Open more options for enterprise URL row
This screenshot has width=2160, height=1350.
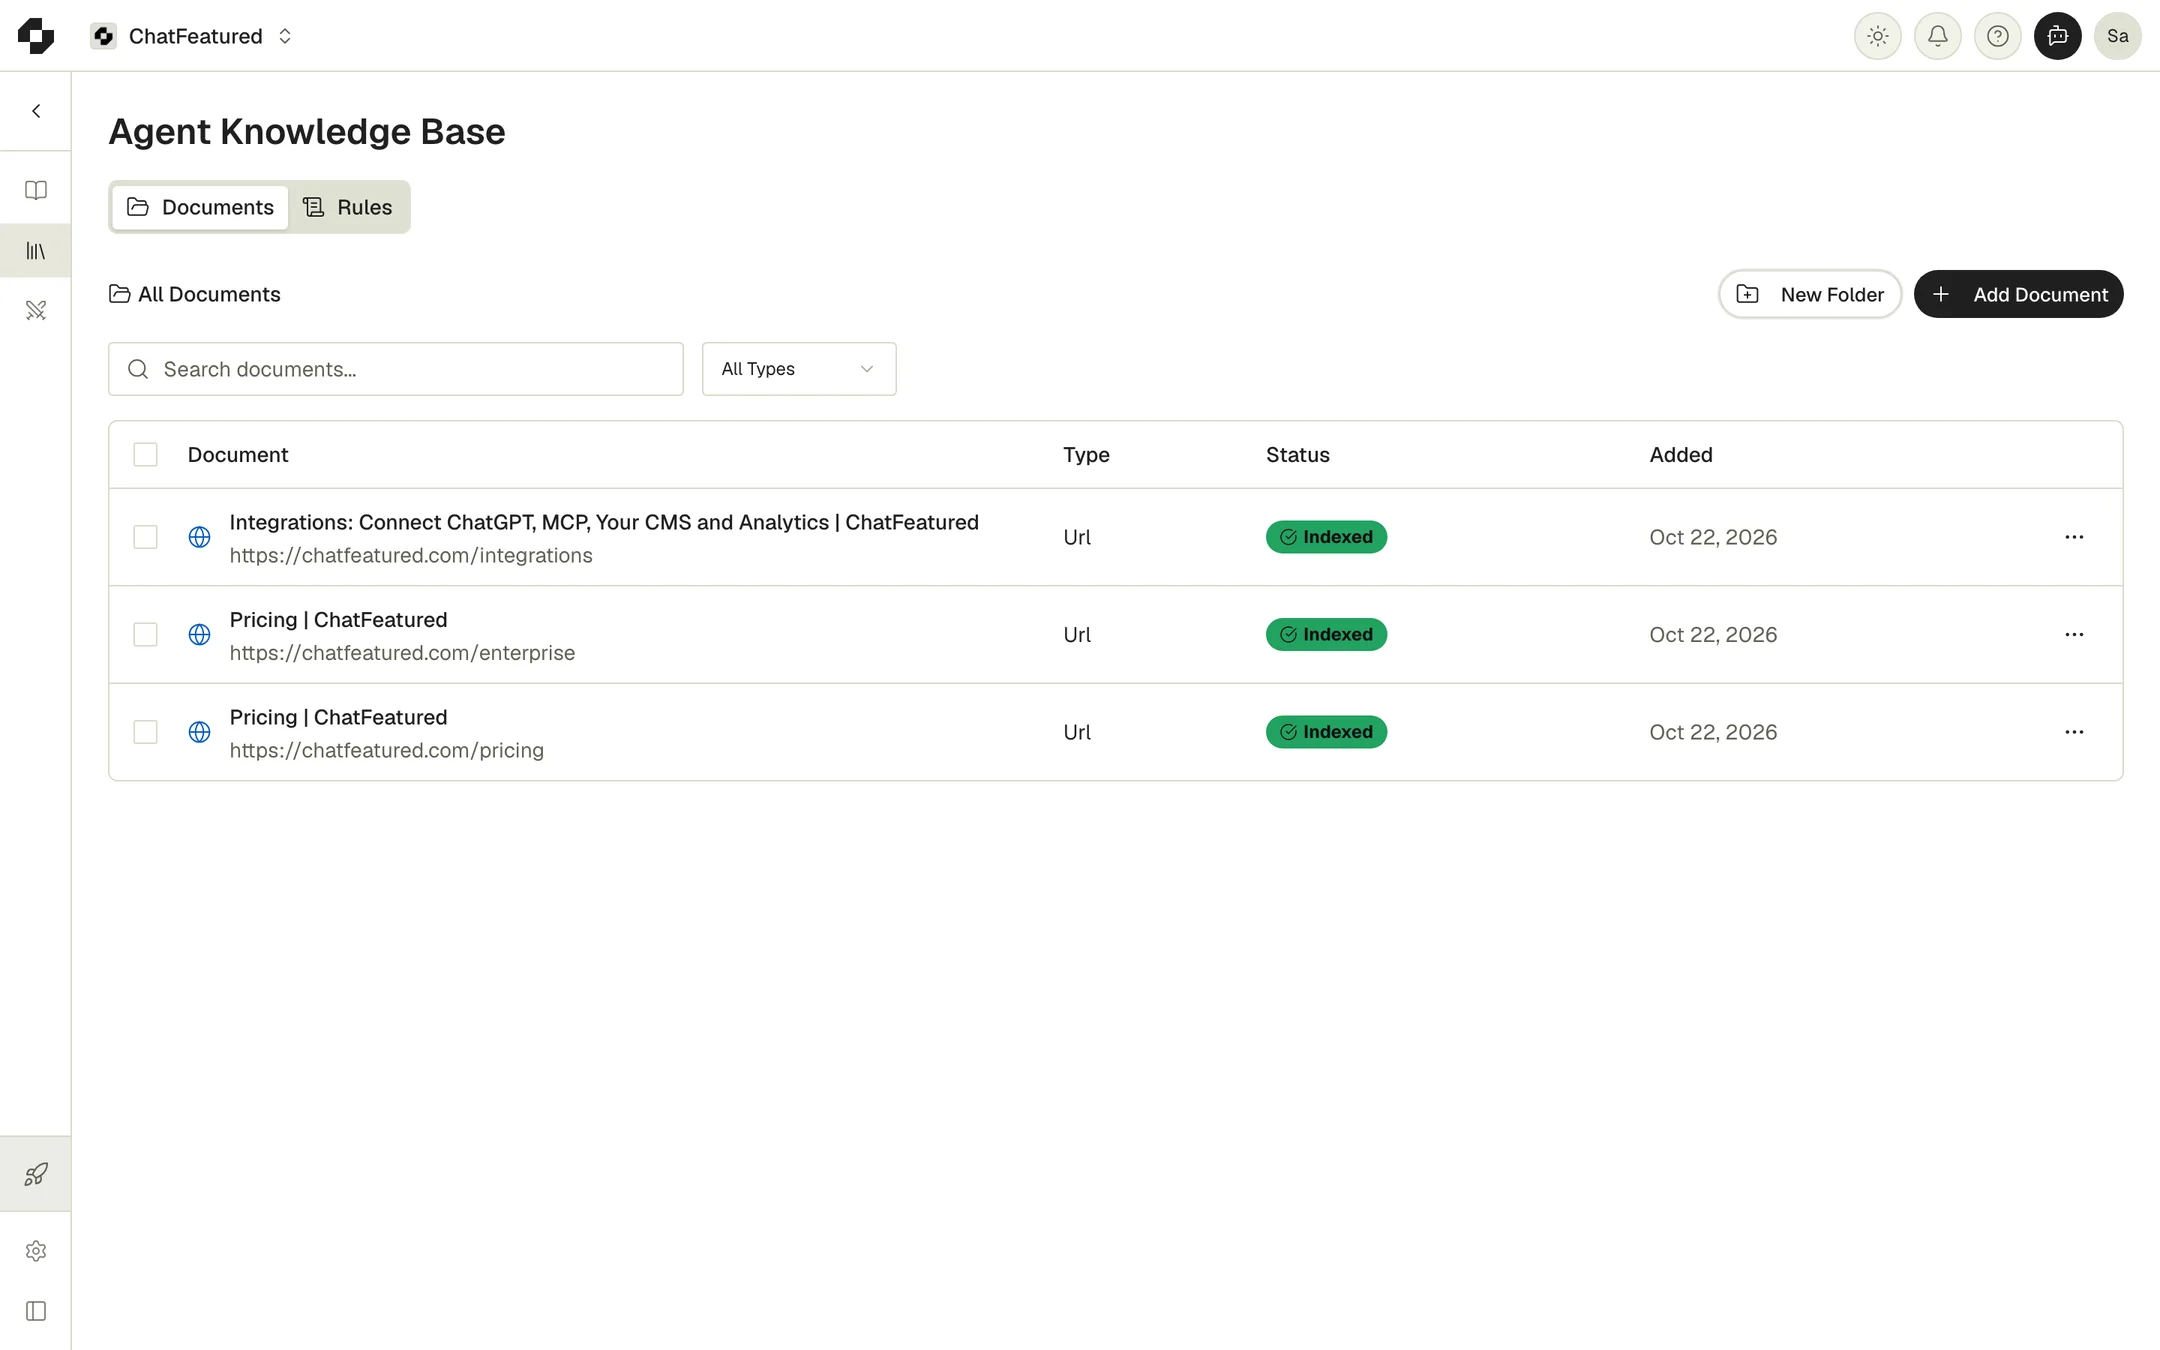2074,634
